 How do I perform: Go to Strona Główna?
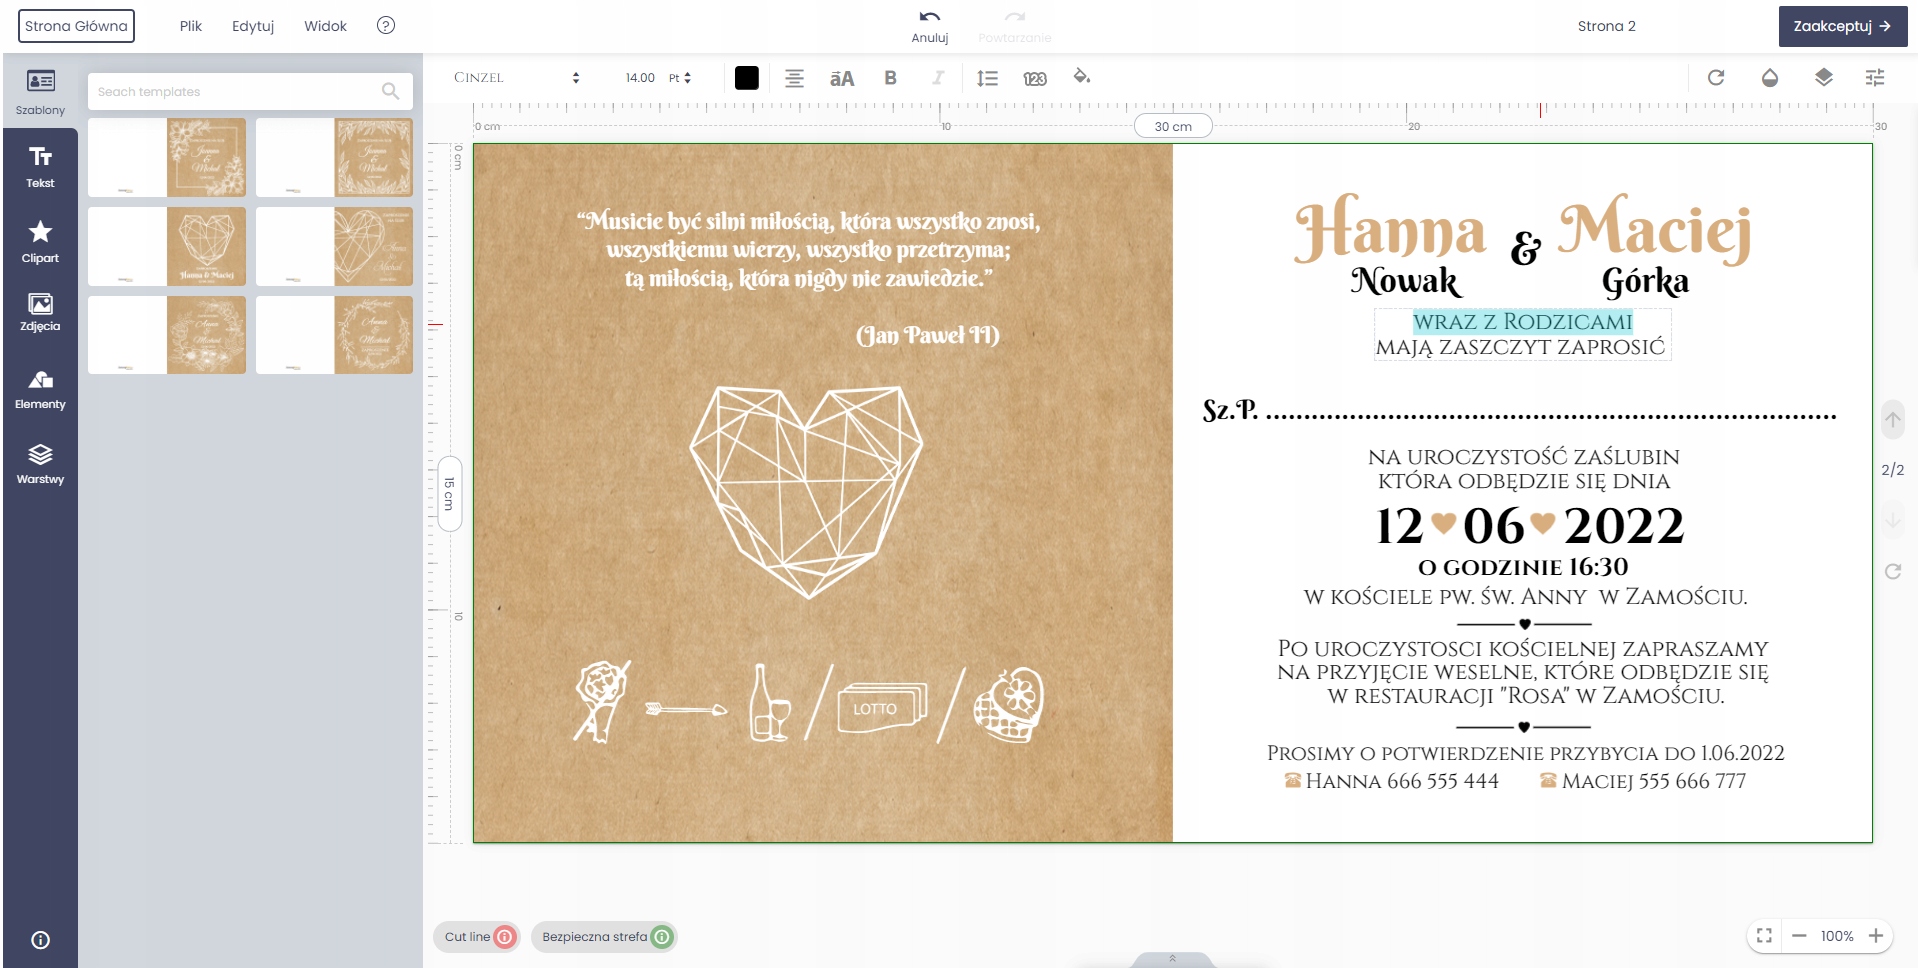pos(76,26)
